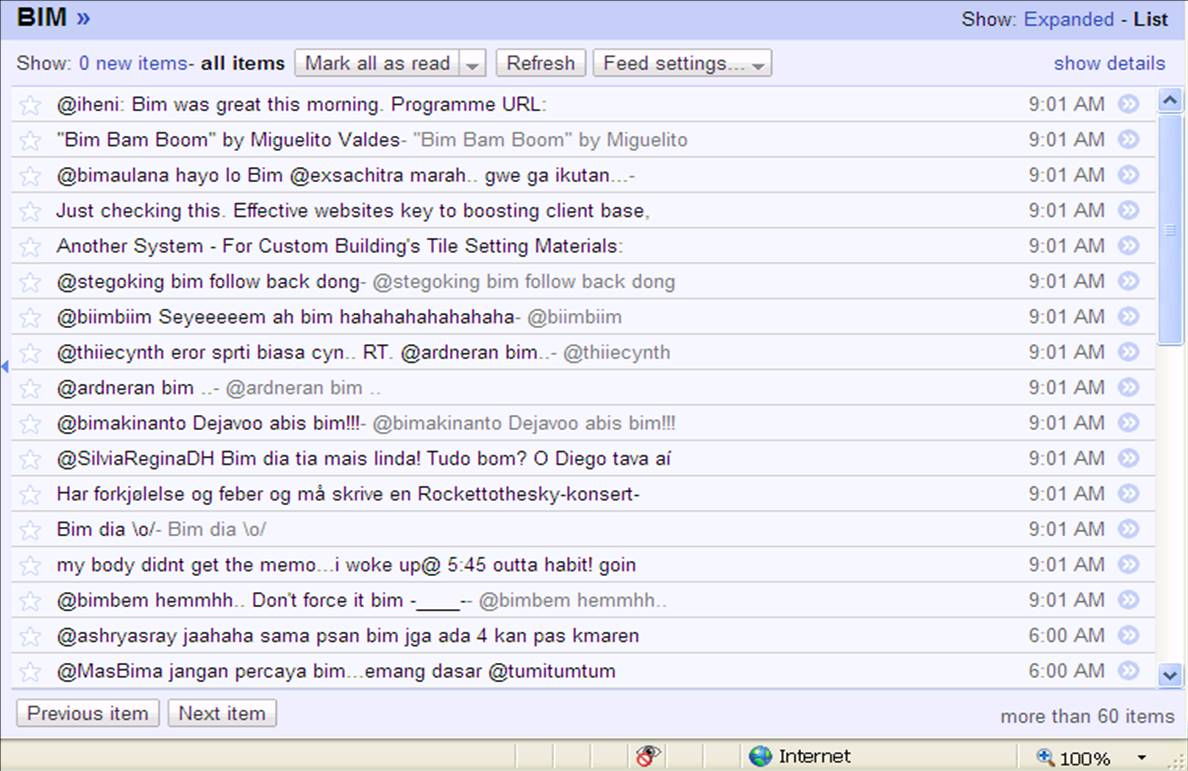Click the Mark all as read button
The width and height of the screenshot is (1188, 771).
377,64
